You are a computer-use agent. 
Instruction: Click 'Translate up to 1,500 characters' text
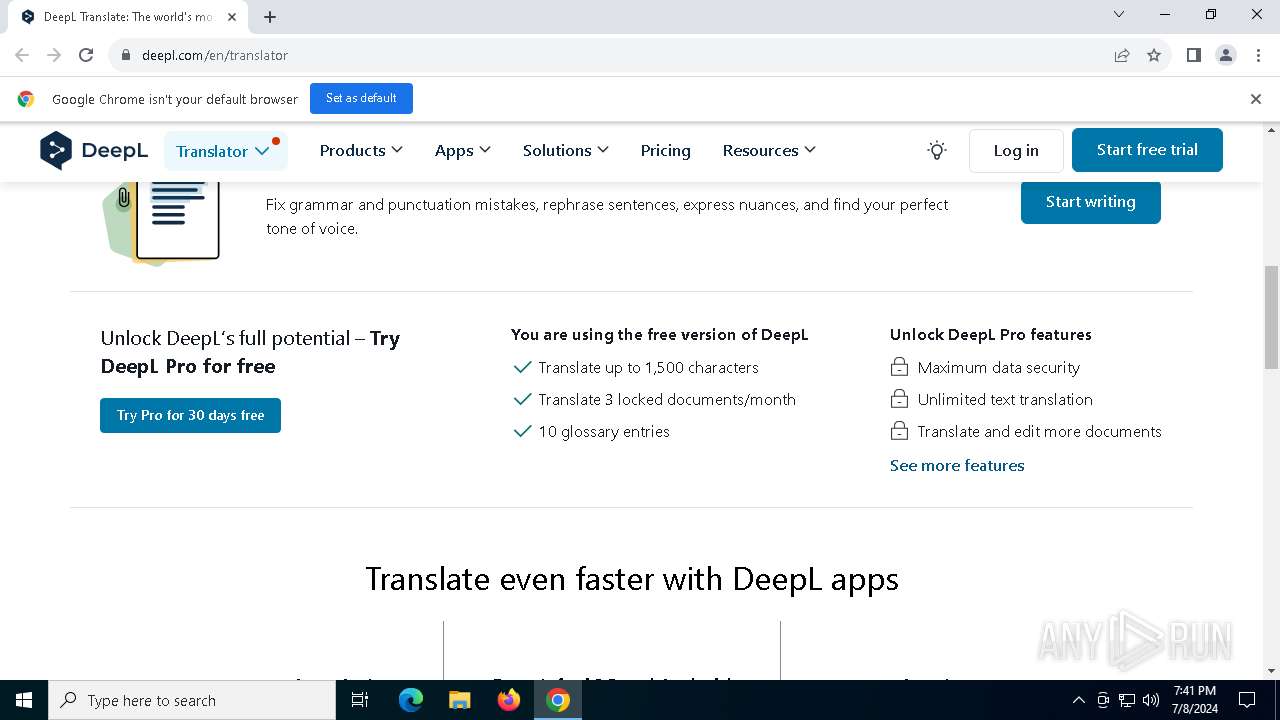coord(648,367)
